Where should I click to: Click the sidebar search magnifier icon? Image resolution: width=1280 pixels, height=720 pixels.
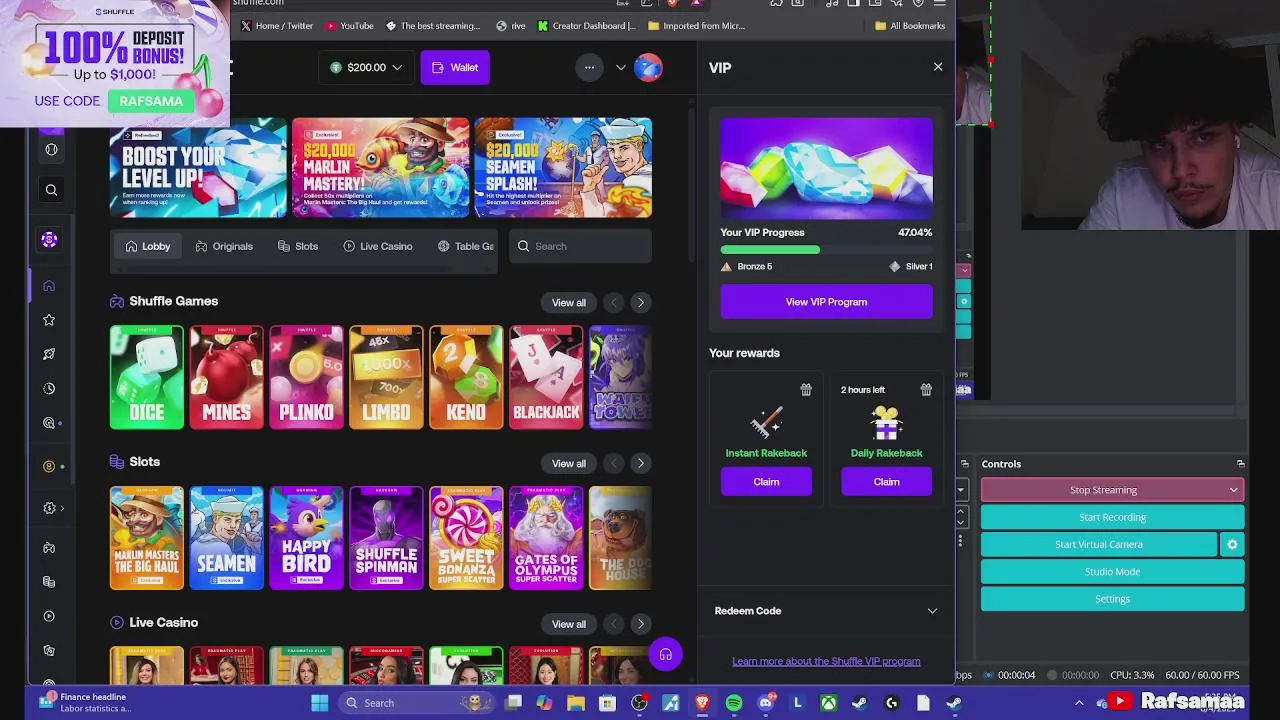tap(51, 190)
